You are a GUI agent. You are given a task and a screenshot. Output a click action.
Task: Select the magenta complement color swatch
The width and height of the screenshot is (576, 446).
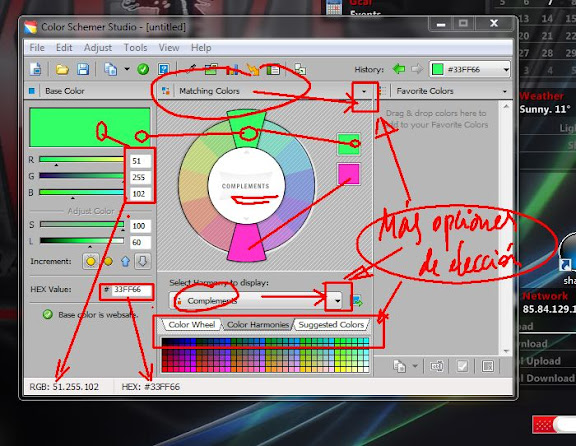click(348, 173)
